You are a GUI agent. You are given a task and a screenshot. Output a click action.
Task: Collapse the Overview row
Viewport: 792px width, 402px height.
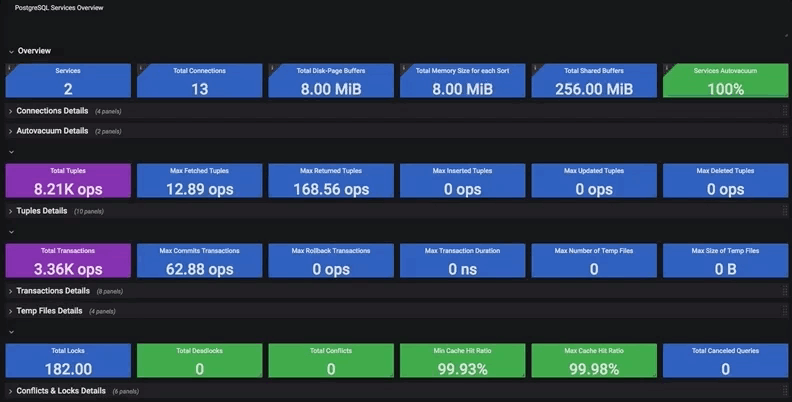11,51
